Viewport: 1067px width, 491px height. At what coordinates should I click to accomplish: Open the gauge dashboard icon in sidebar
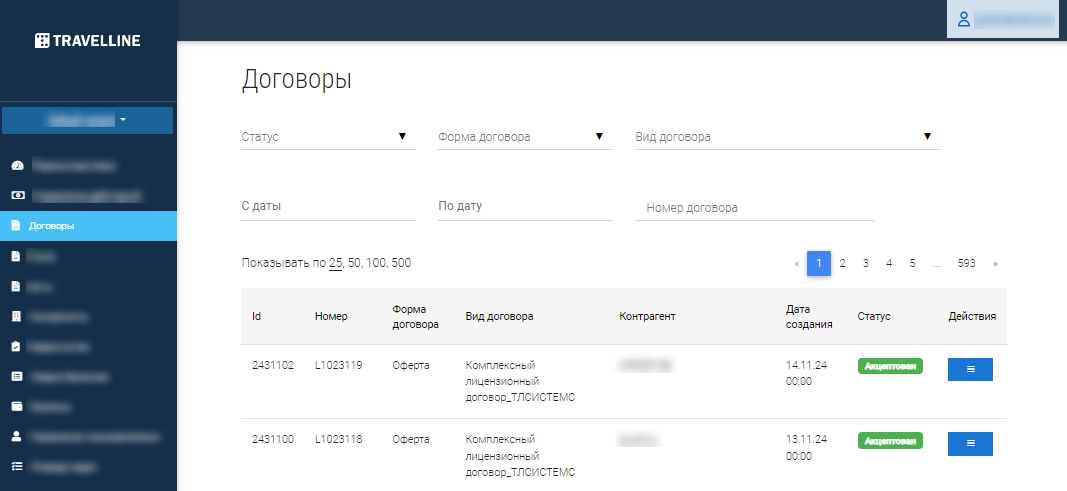pos(17,165)
